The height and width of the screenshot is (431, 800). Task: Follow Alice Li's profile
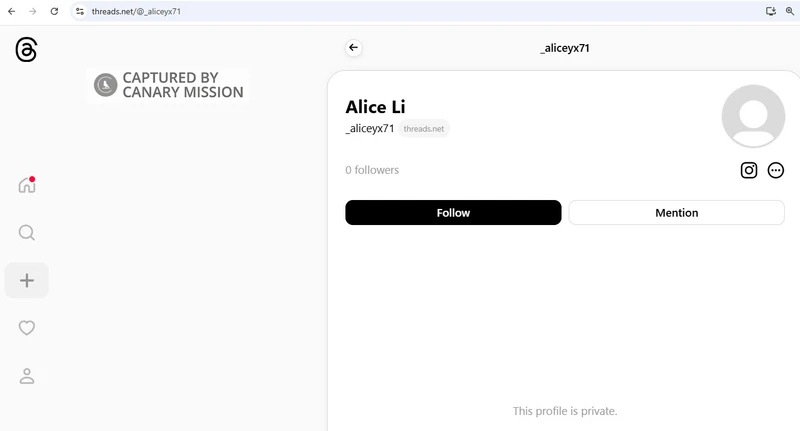coord(453,213)
